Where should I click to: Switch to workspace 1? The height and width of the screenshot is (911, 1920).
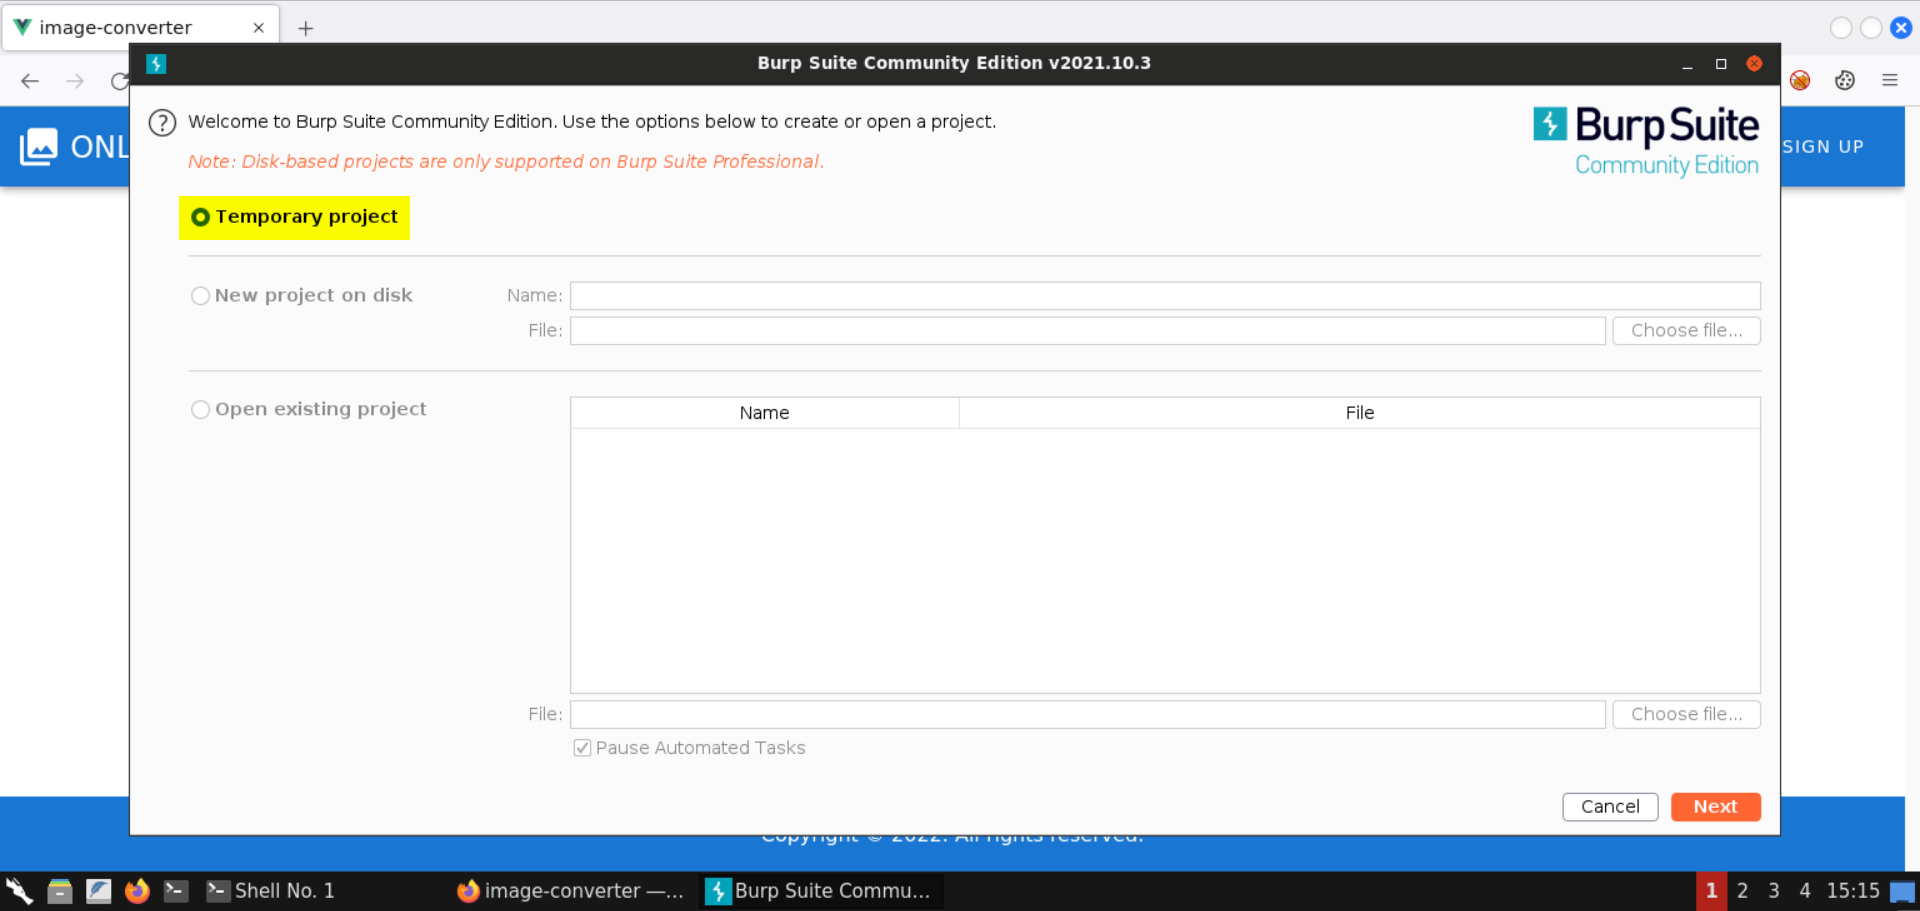pyautogui.click(x=1711, y=891)
